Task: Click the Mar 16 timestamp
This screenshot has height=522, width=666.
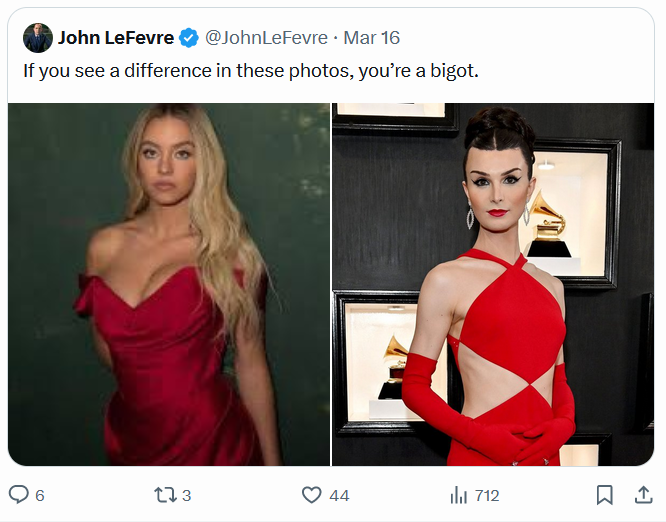Action: (x=371, y=38)
